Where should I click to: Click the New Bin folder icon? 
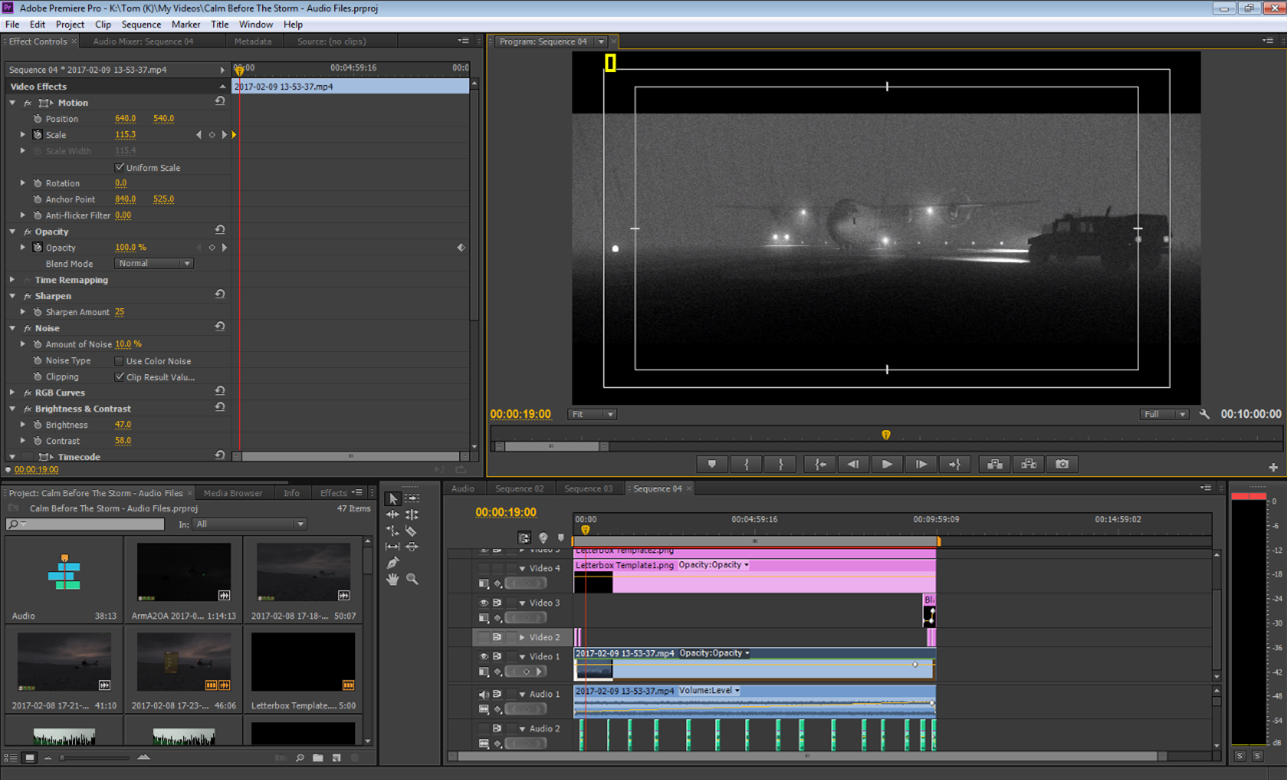tap(318, 758)
